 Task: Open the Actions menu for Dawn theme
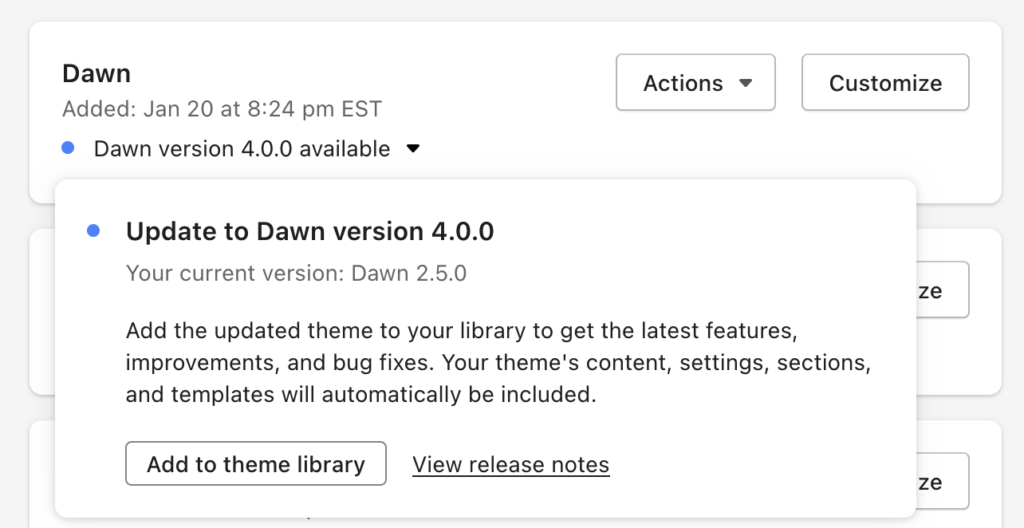695,83
